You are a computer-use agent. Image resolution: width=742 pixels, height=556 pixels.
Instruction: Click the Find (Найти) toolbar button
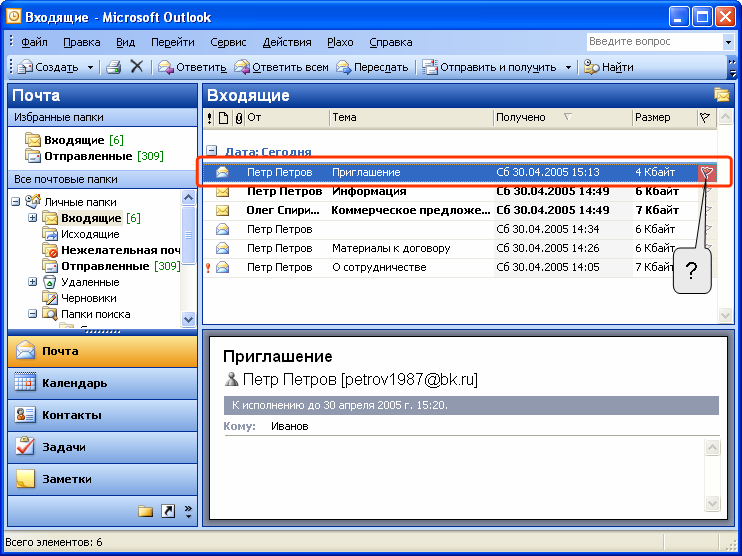609,67
